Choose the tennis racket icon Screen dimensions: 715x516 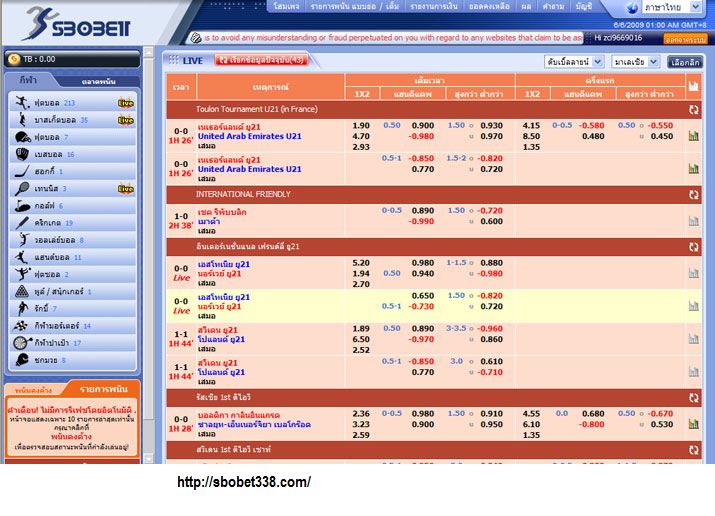[22, 188]
